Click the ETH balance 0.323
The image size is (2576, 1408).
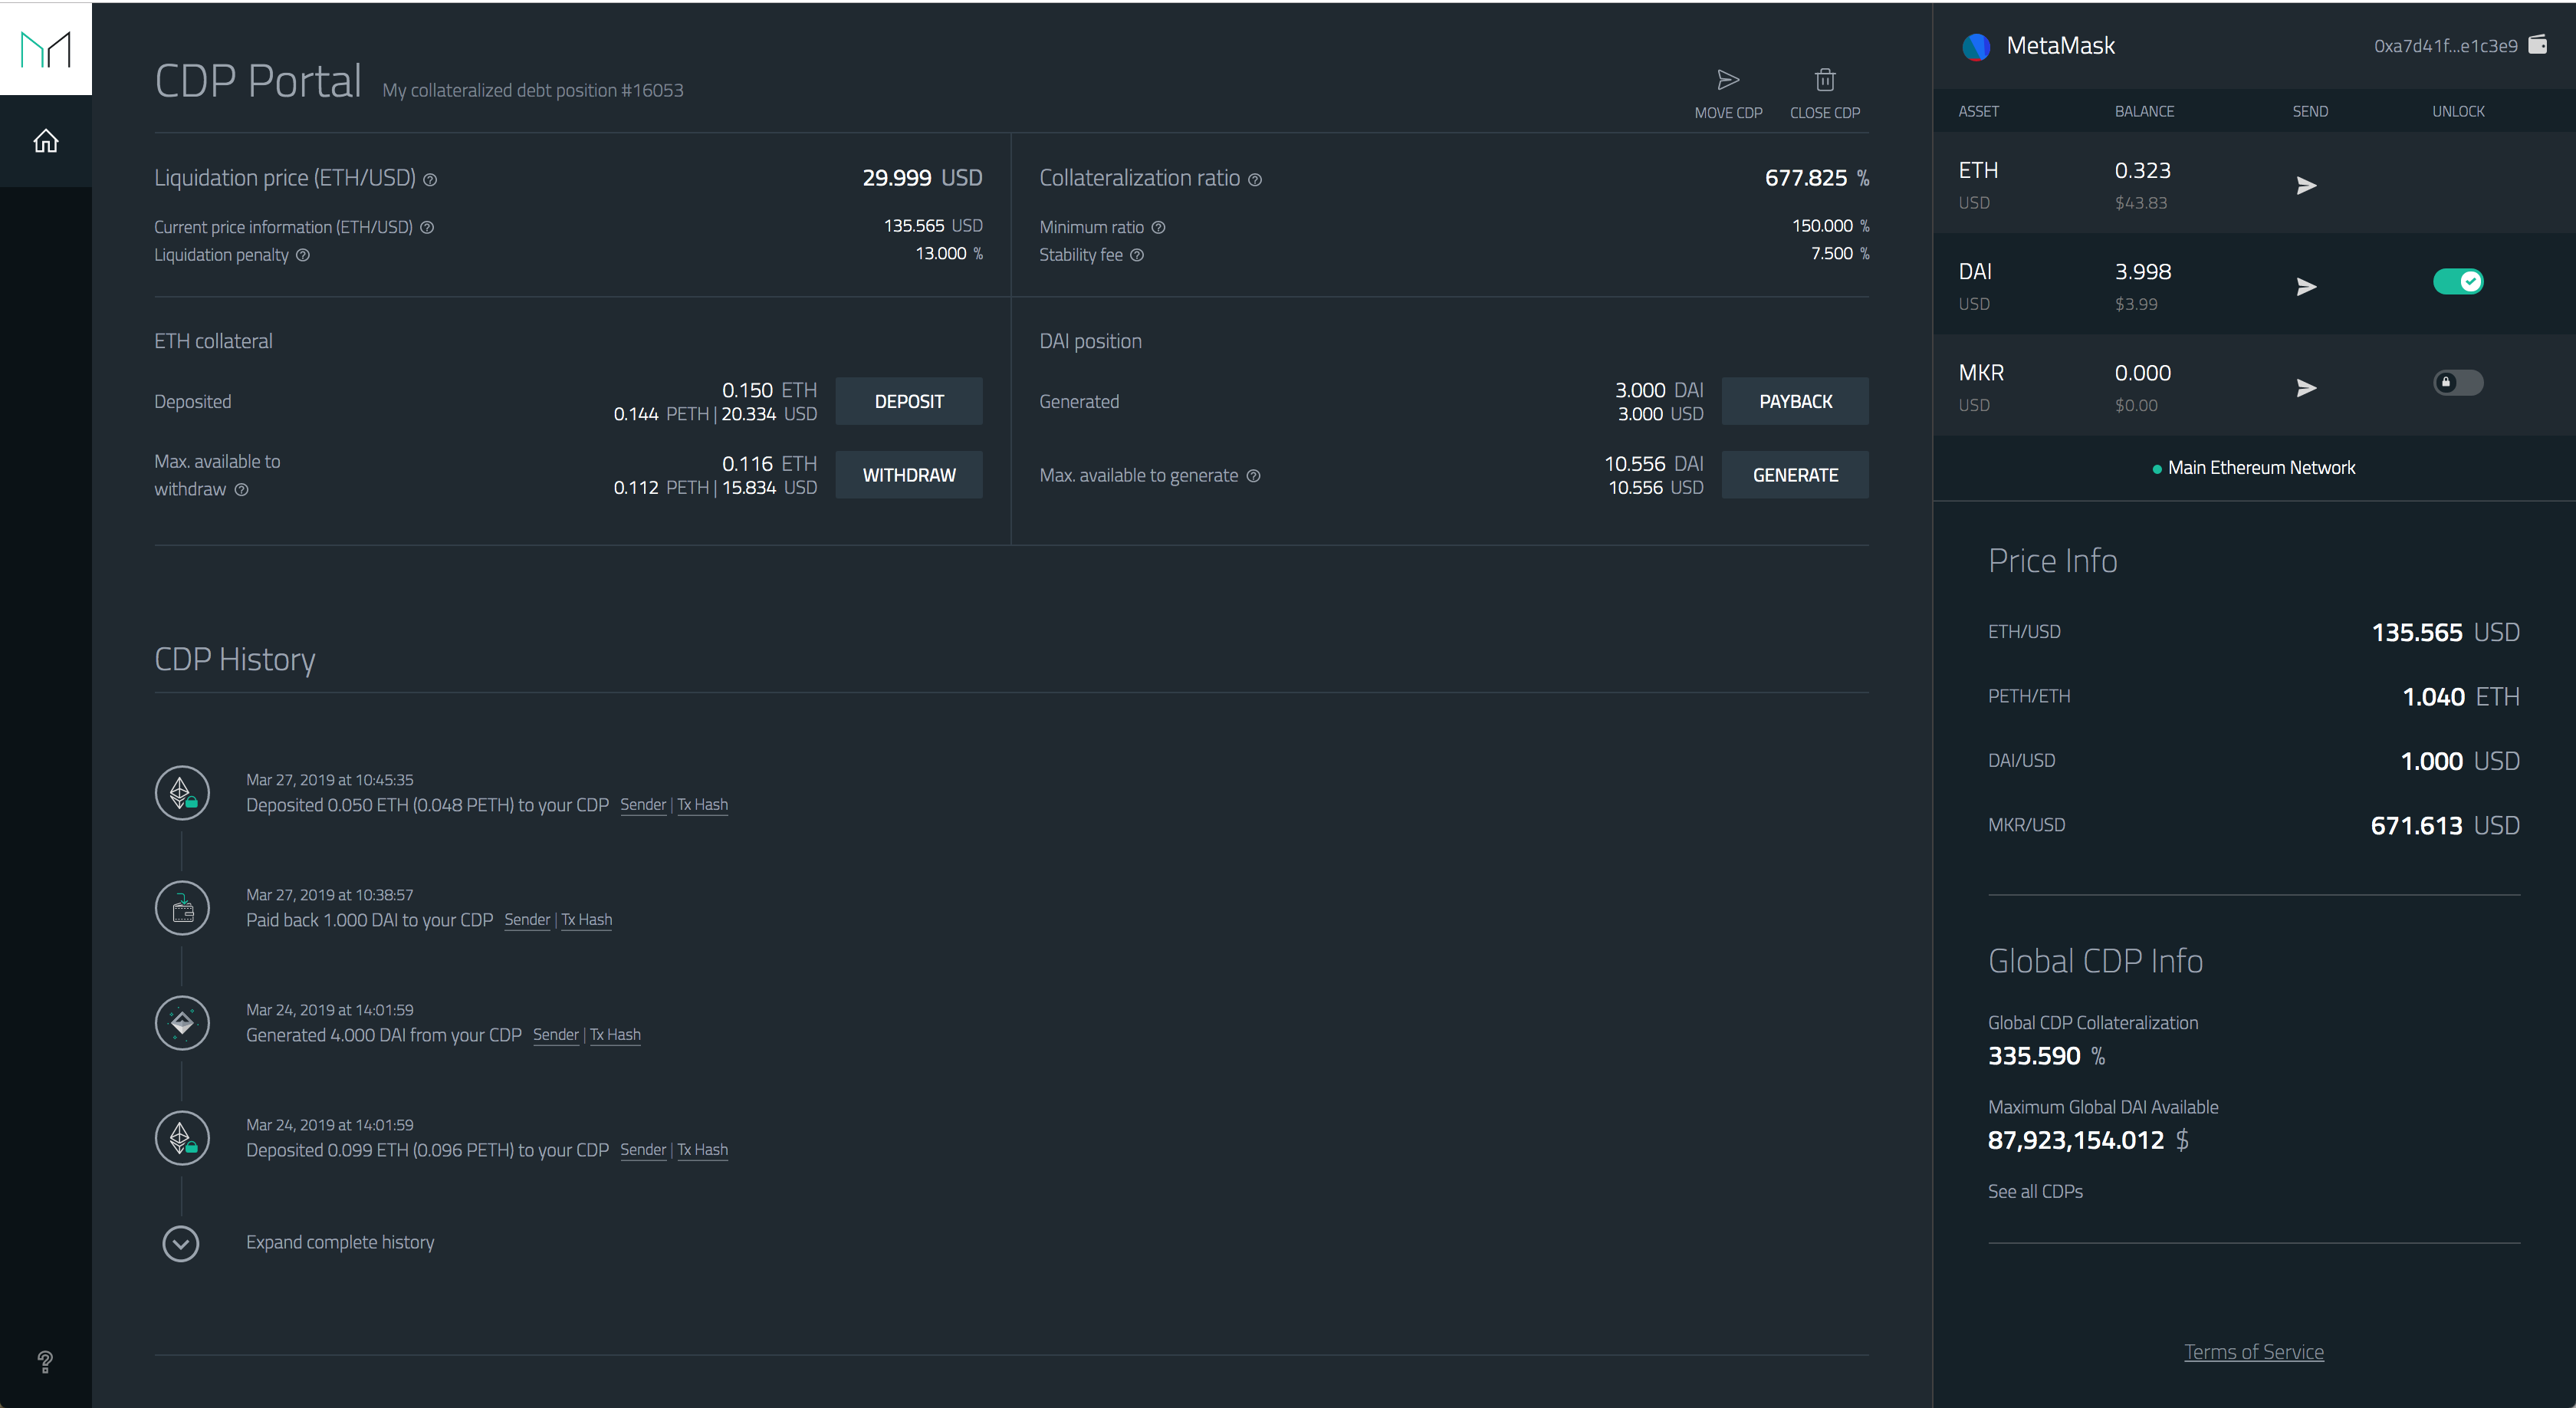[2142, 171]
